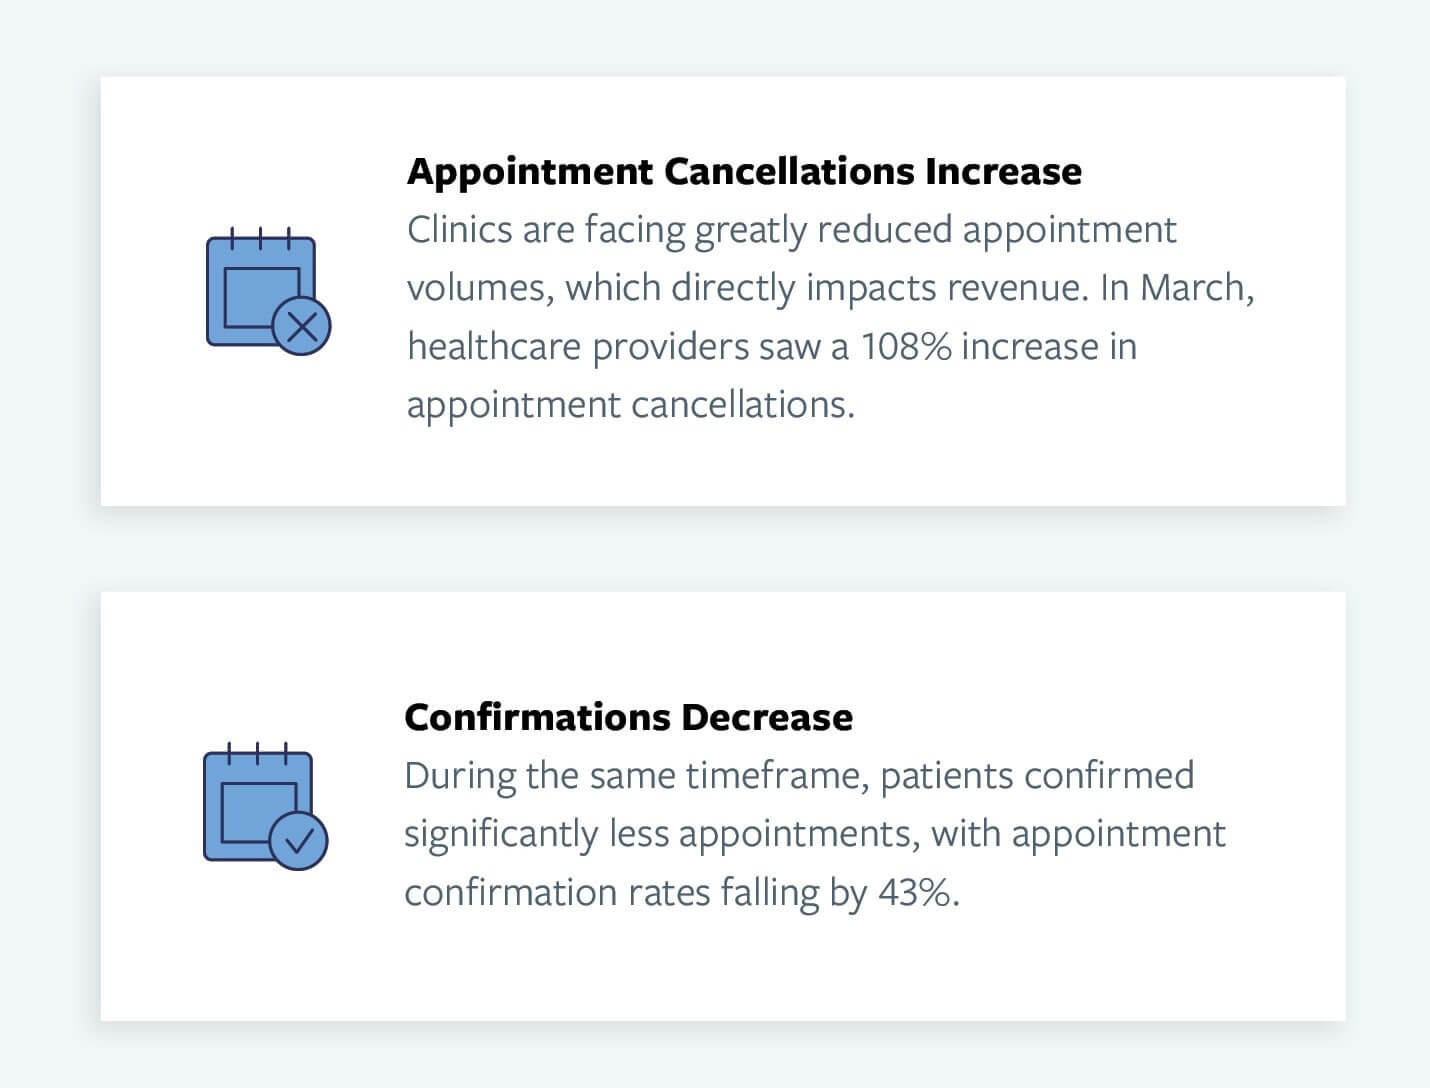Screen dimensions: 1430x1088
Task: Click the calendar confirmation icon
Action: click(259, 806)
